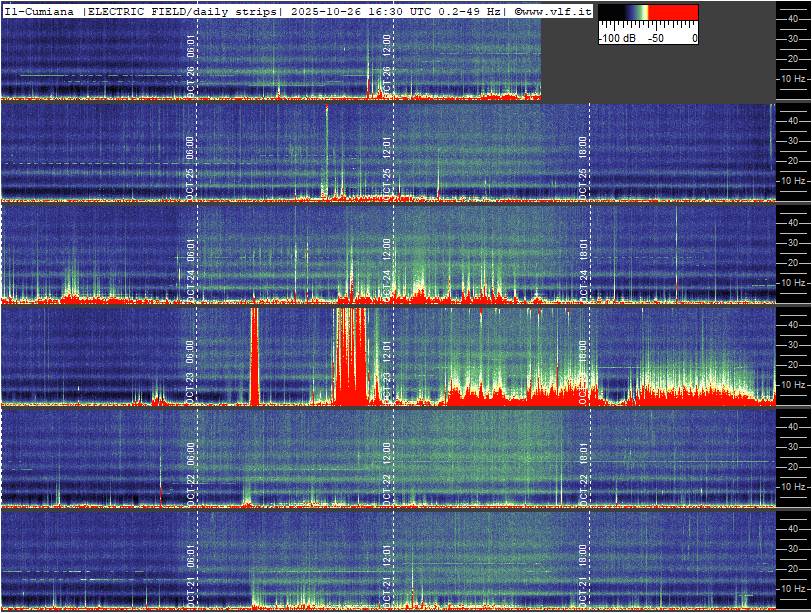The width and height of the screenshot is (812, 613).
Task: Click the I1-Cumiana station name in the title
Action: [x=40, y=10]
